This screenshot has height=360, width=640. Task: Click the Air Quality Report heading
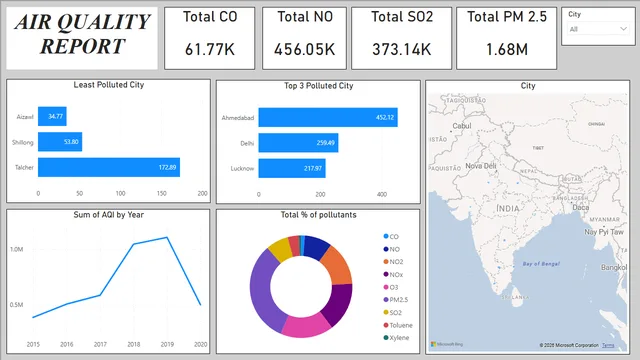(82, 34)
